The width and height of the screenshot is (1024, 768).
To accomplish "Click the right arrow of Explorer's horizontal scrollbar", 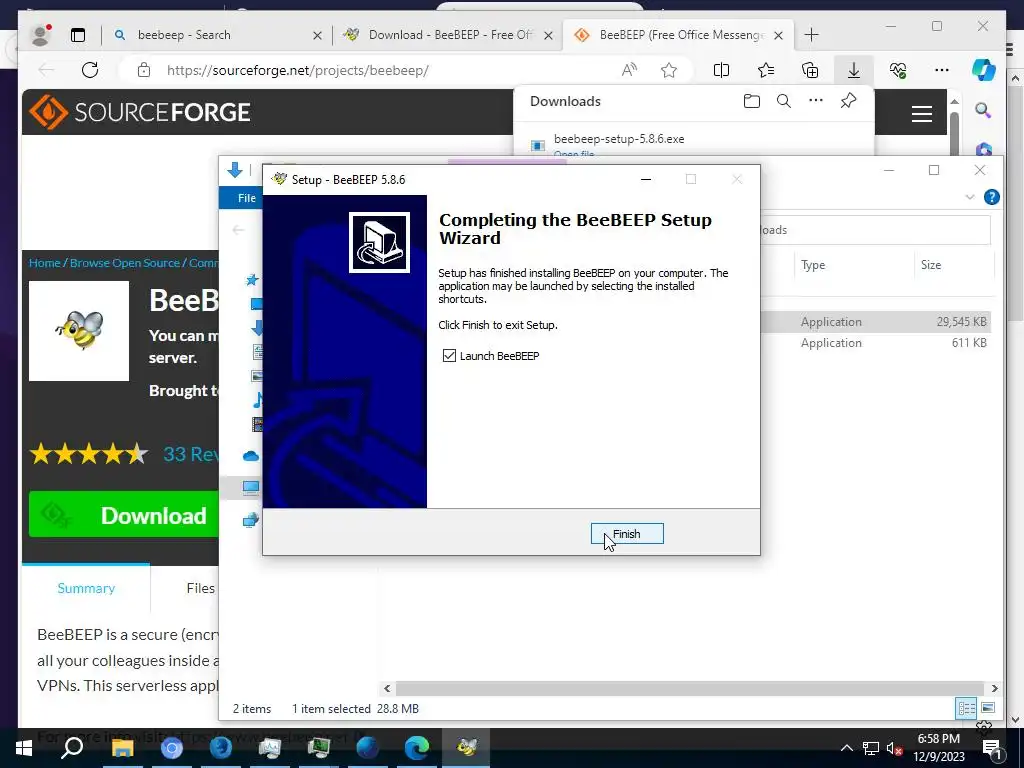I will point(994,688).
